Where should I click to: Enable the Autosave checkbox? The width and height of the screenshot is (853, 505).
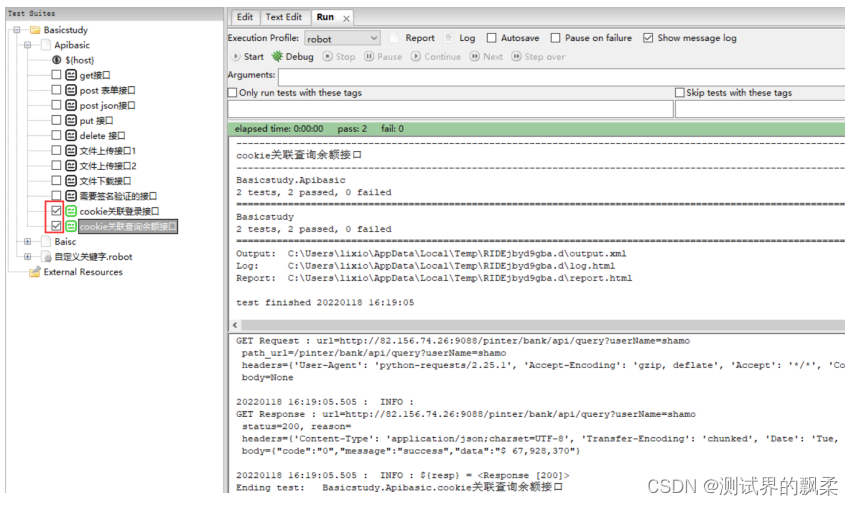492,38
